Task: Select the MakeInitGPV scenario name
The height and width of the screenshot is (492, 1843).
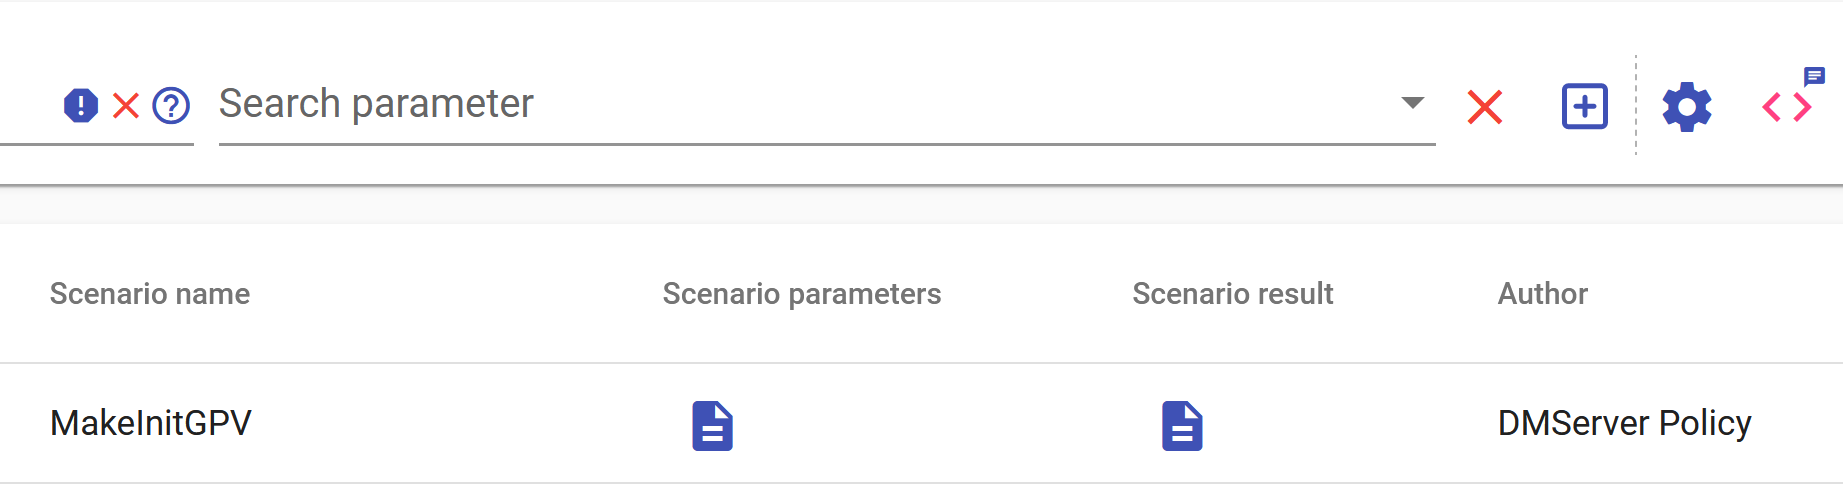Action: click(151, 423)
